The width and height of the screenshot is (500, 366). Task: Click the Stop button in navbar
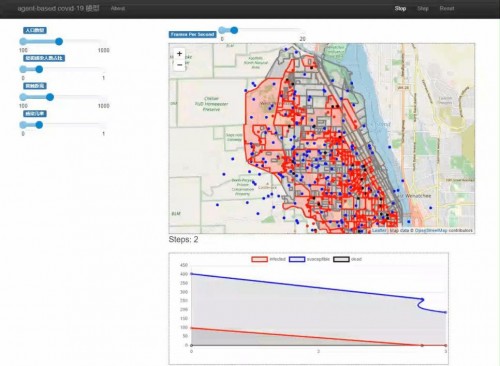[x=400, y=9]
